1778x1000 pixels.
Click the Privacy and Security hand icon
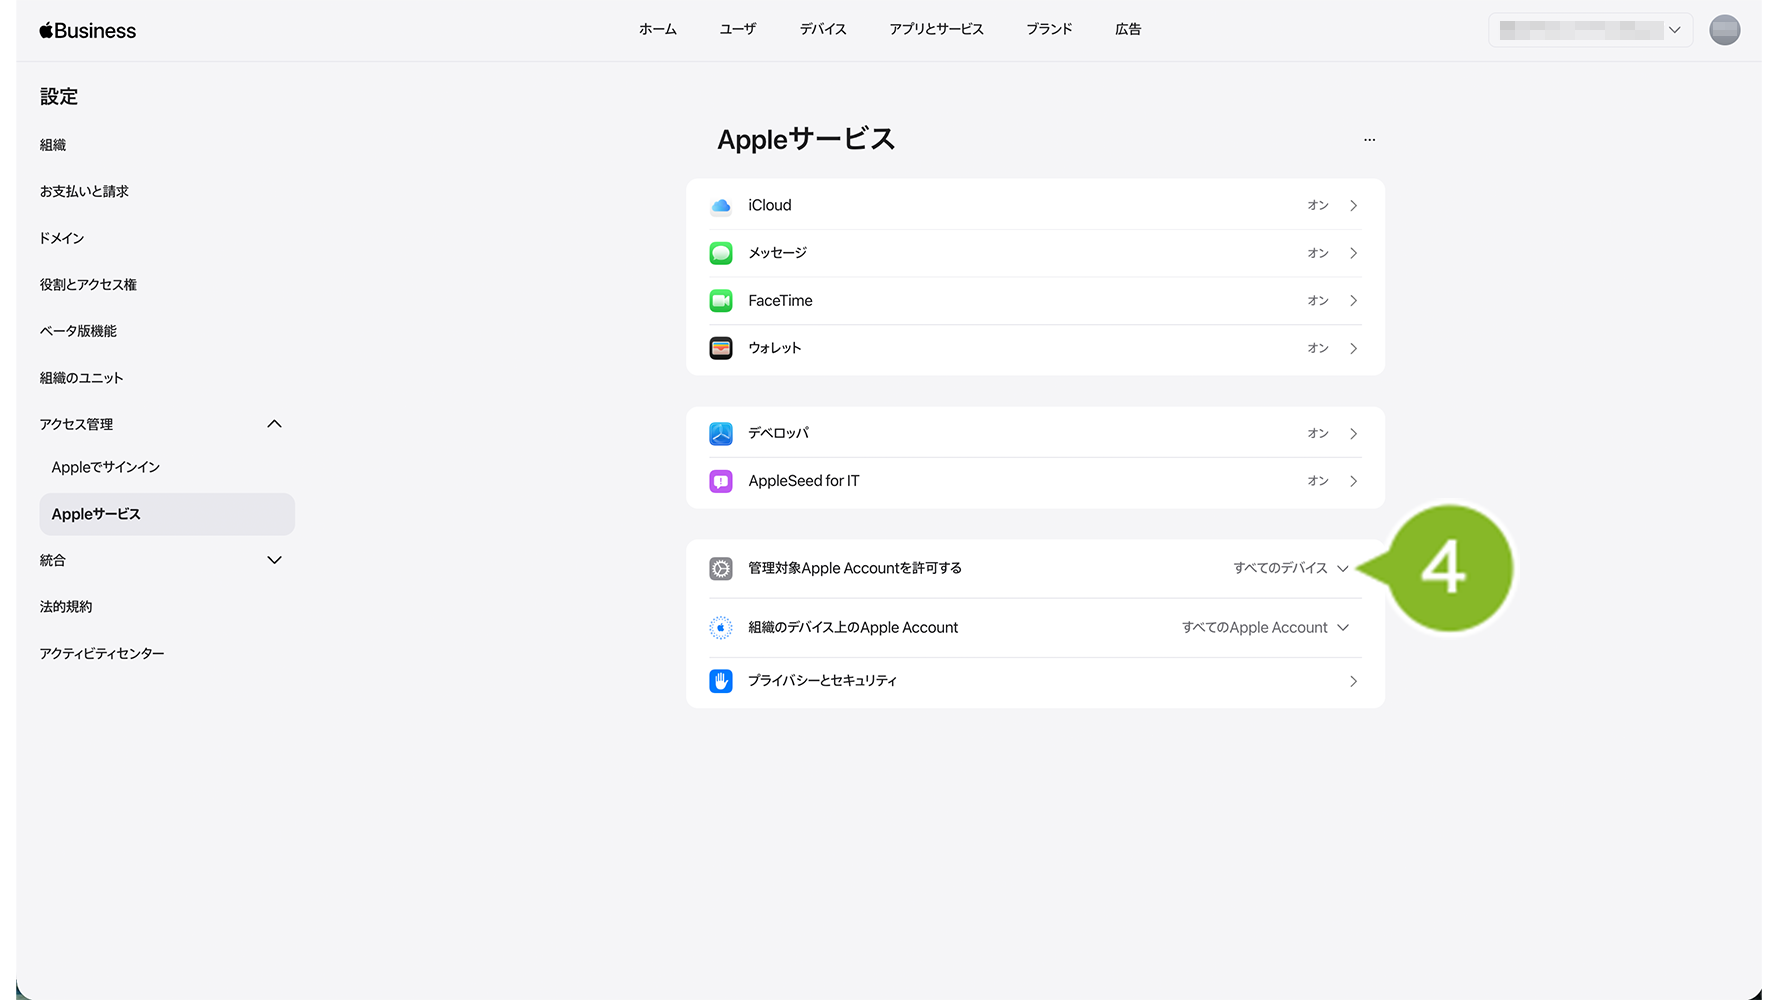(x=720, y=681)
